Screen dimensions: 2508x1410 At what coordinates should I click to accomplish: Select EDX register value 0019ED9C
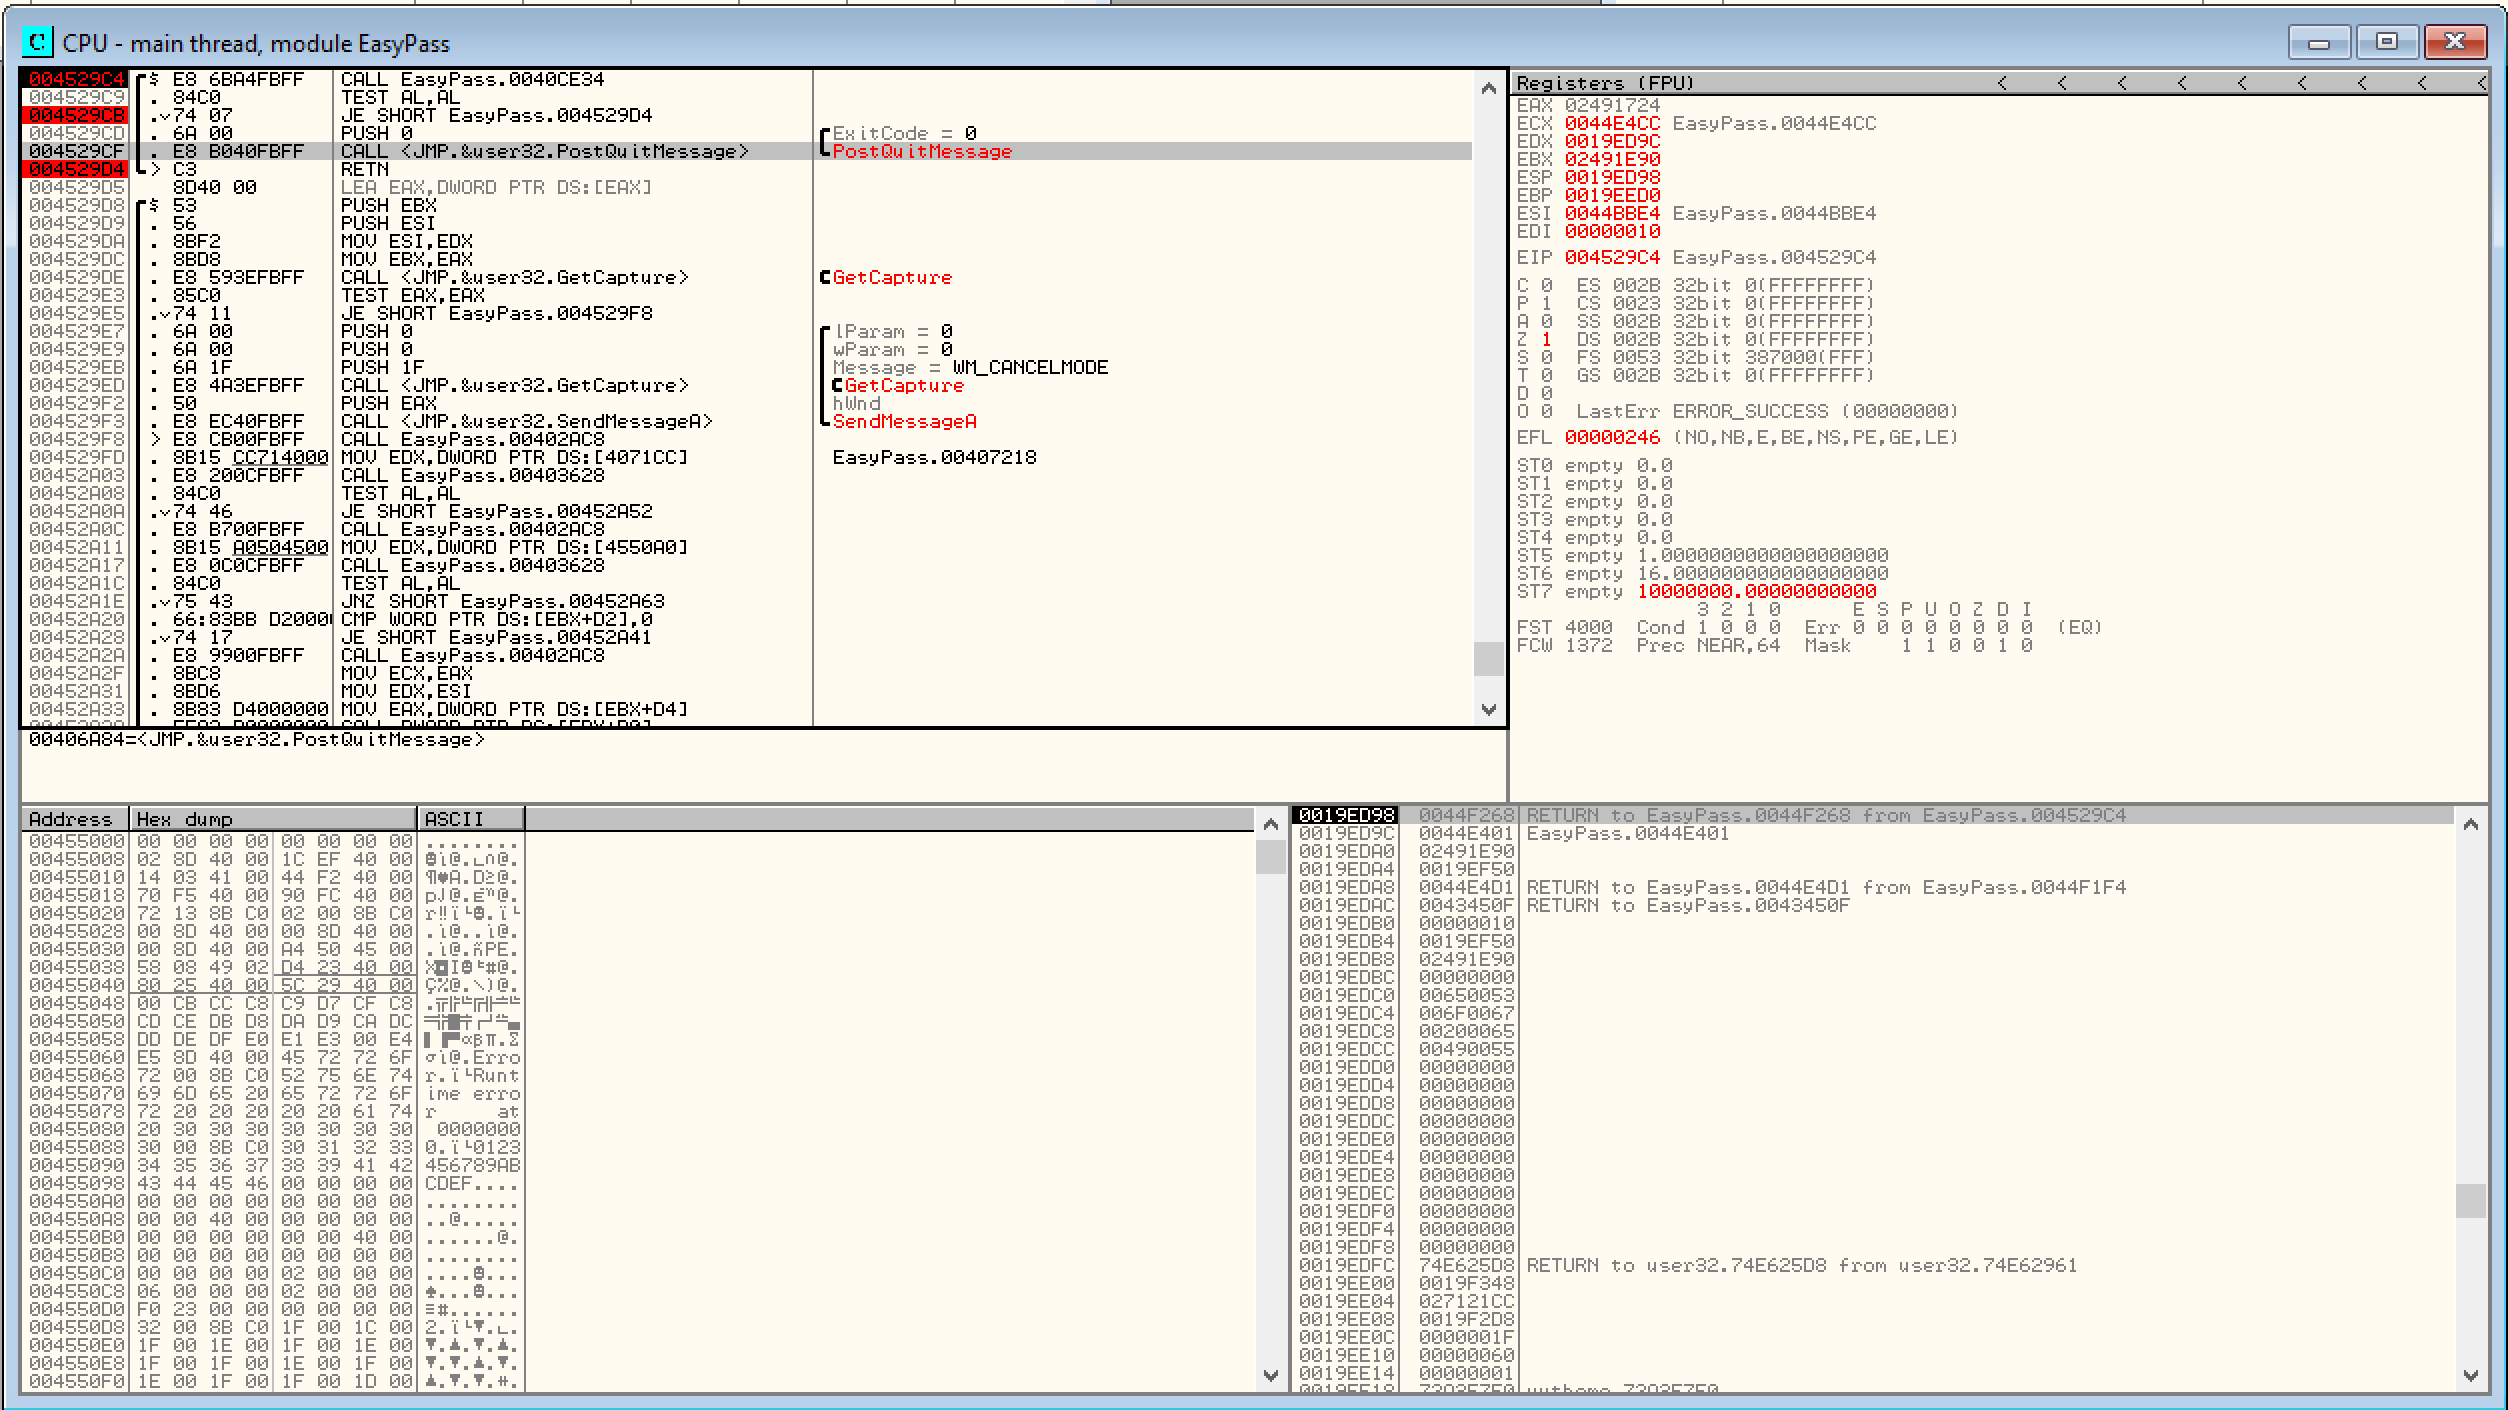(x=1612, y=141)
